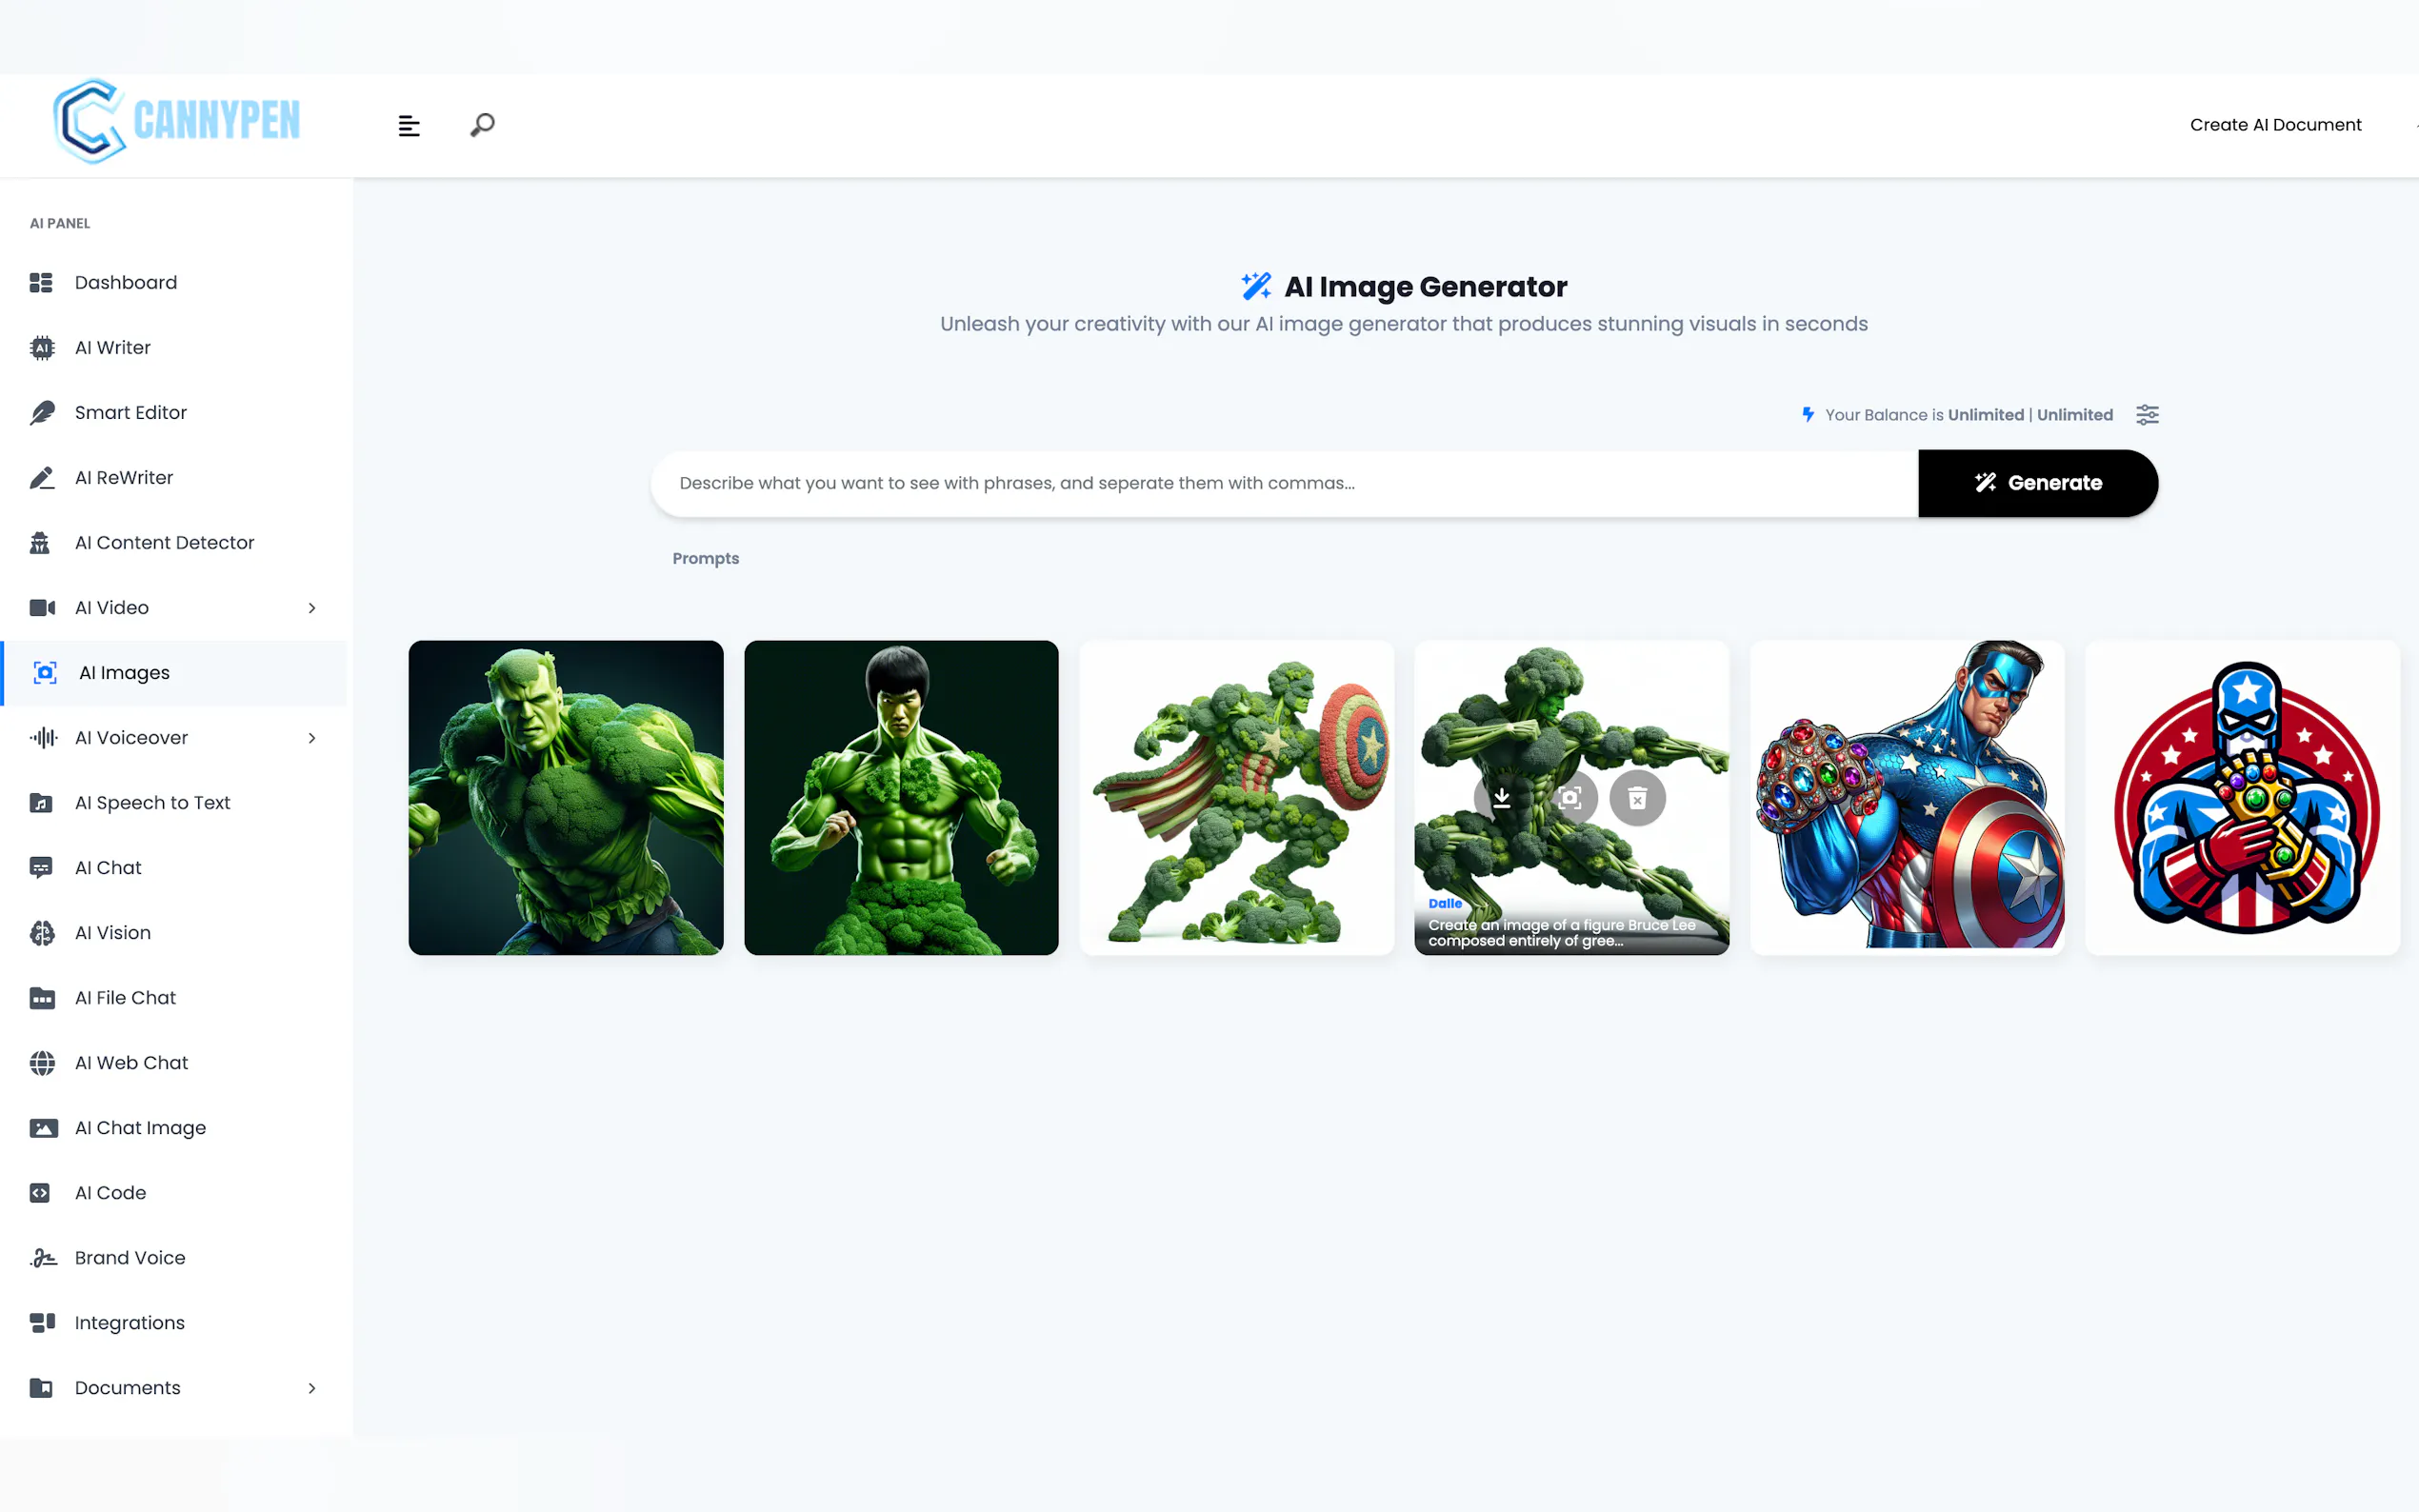Image resolution: width=2419 pixels, height=1512 pixels.
Task: Click the CannyPen logo
Action: coord(177,122)
